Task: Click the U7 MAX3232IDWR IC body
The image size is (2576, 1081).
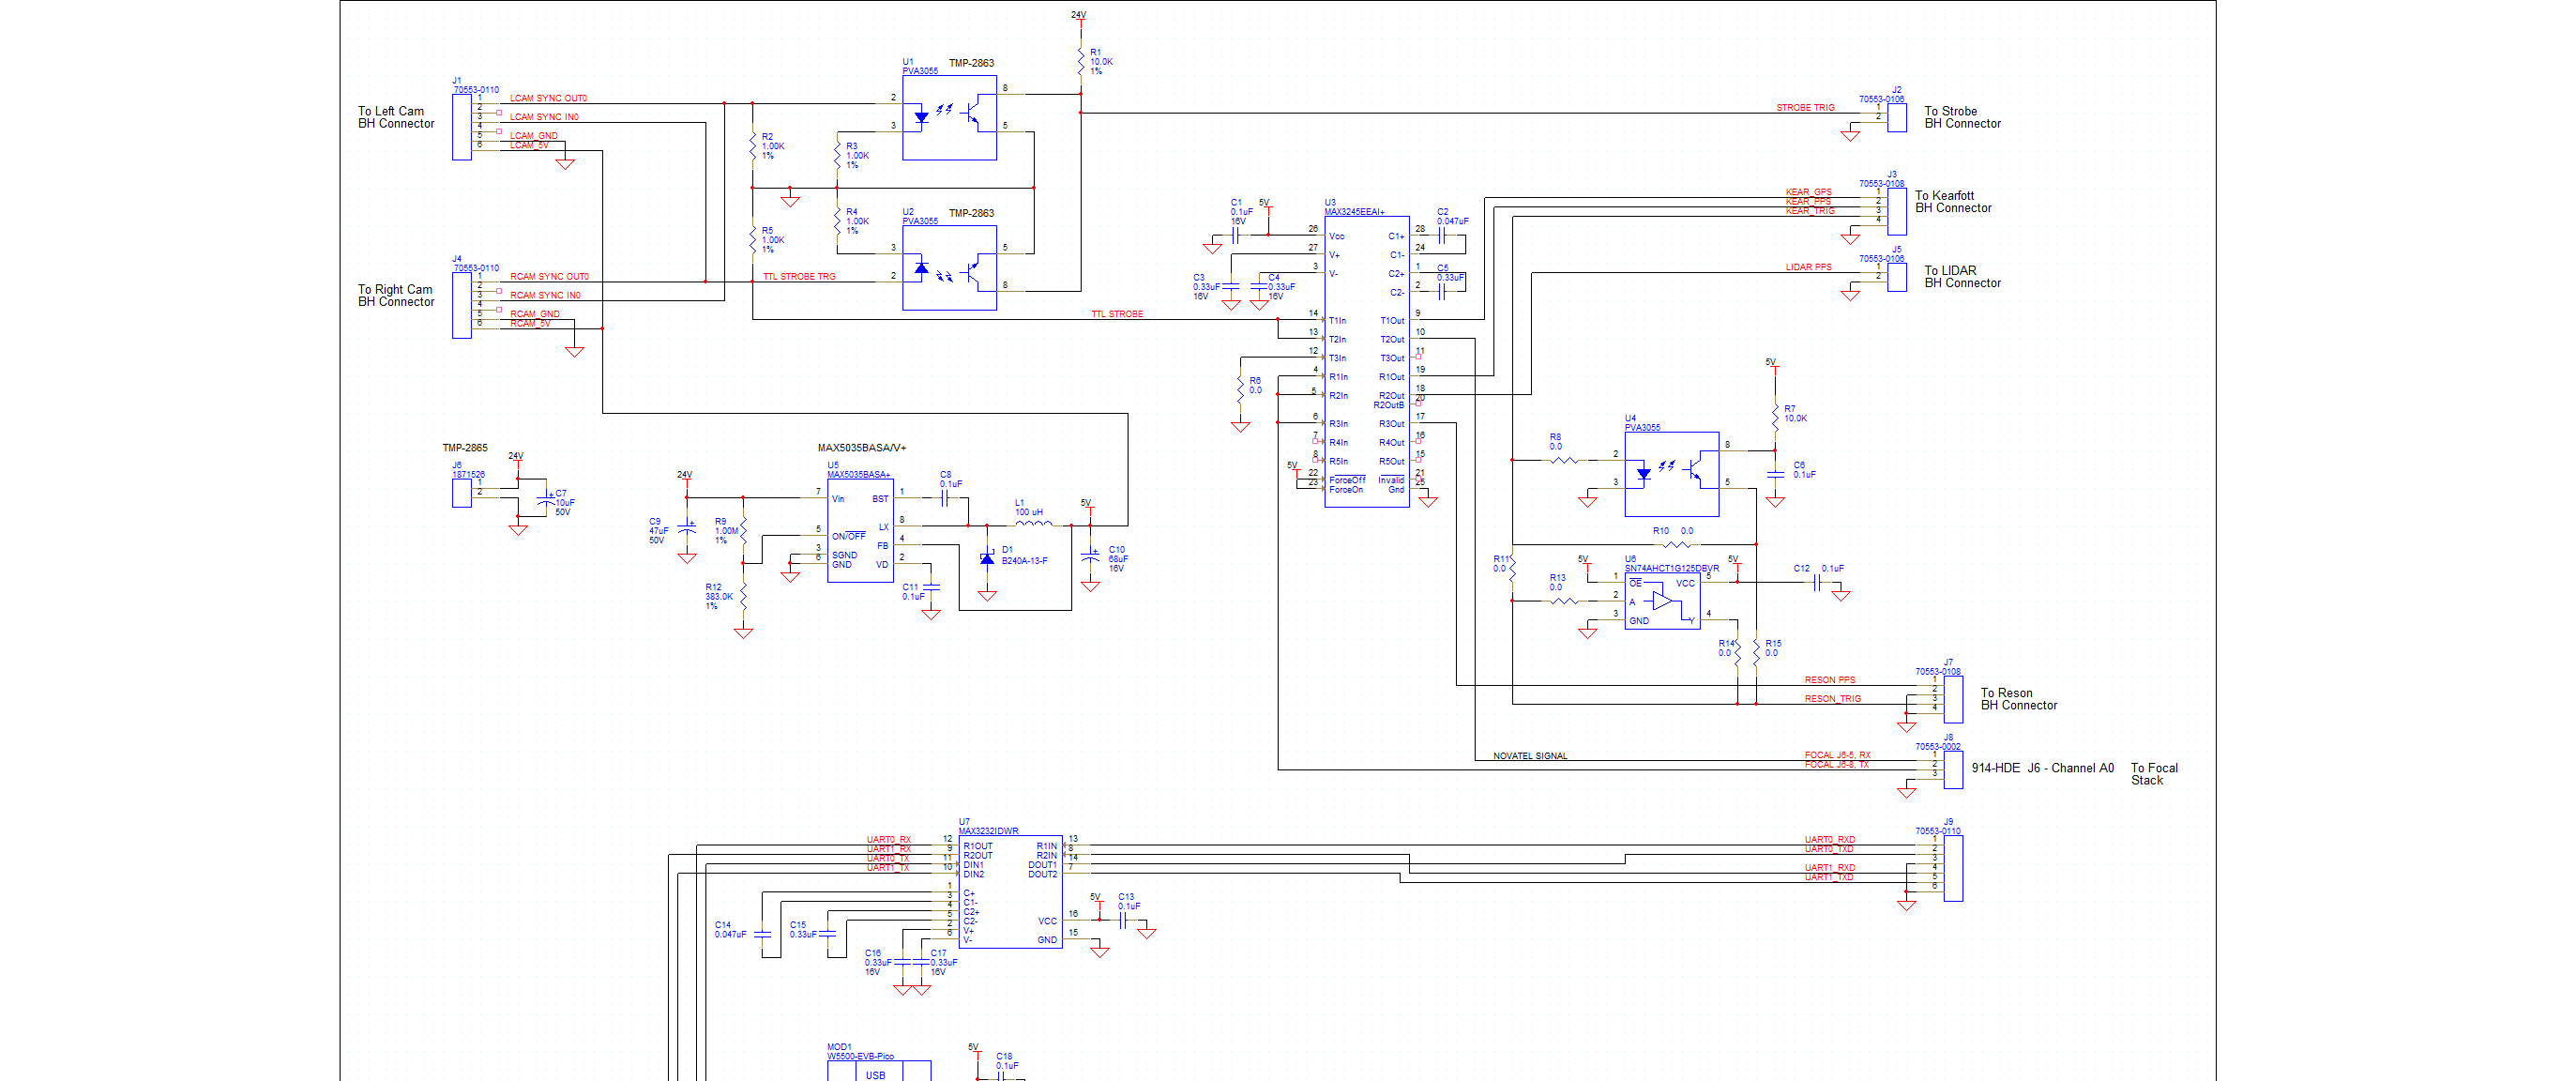Action: 1010,892
